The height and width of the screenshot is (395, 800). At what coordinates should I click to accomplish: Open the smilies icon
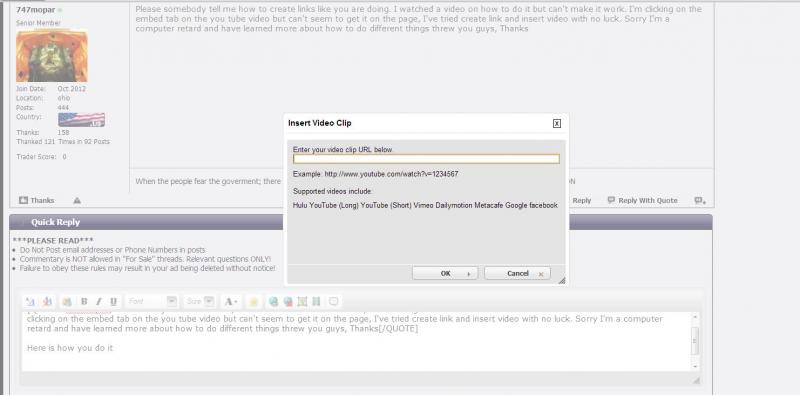[254, 302]
